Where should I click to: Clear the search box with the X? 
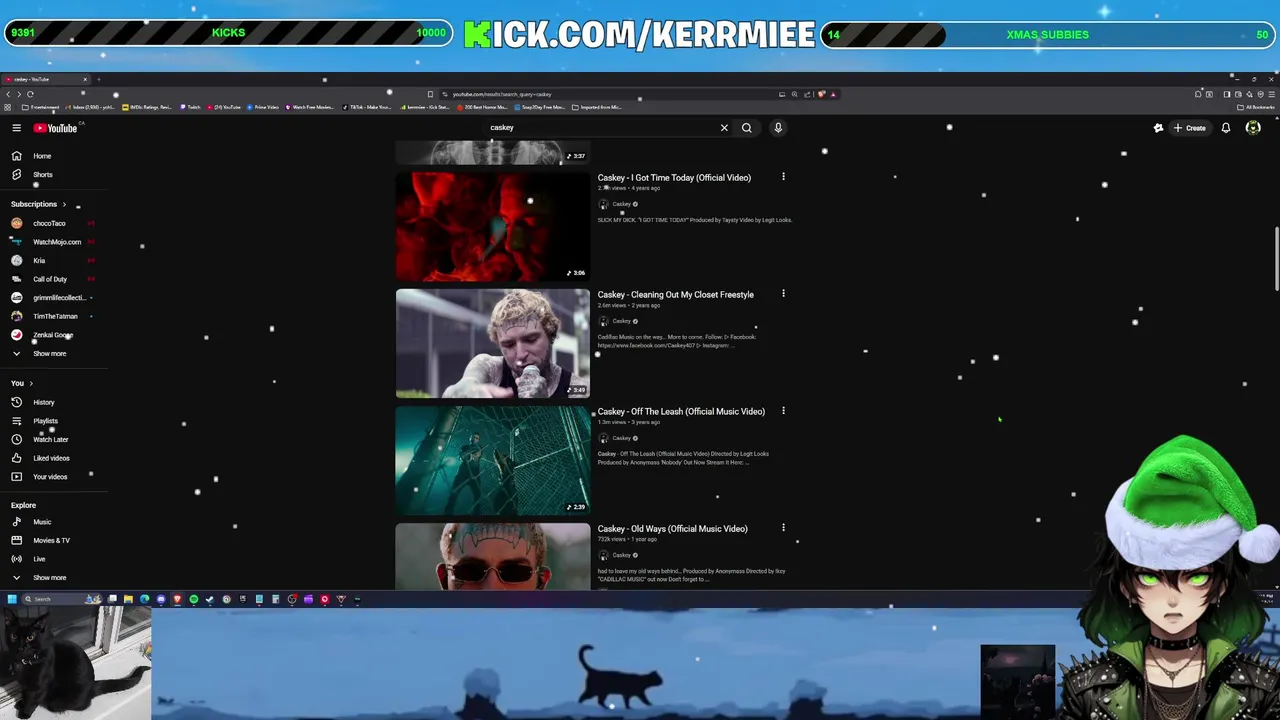pos(724,128)
